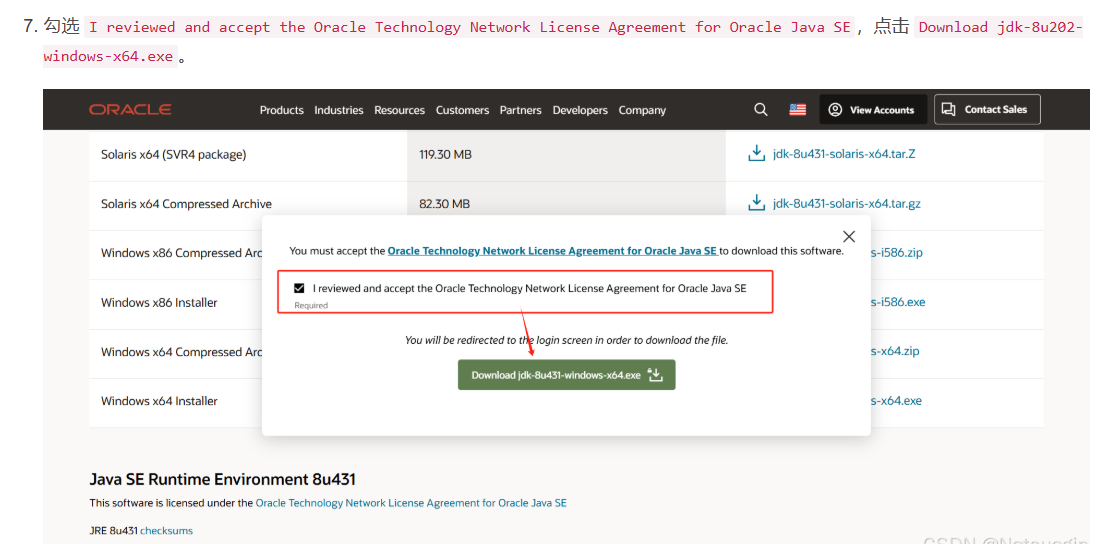Select the US flag country icon
The image size is (1113, 544).
[798, 109]
